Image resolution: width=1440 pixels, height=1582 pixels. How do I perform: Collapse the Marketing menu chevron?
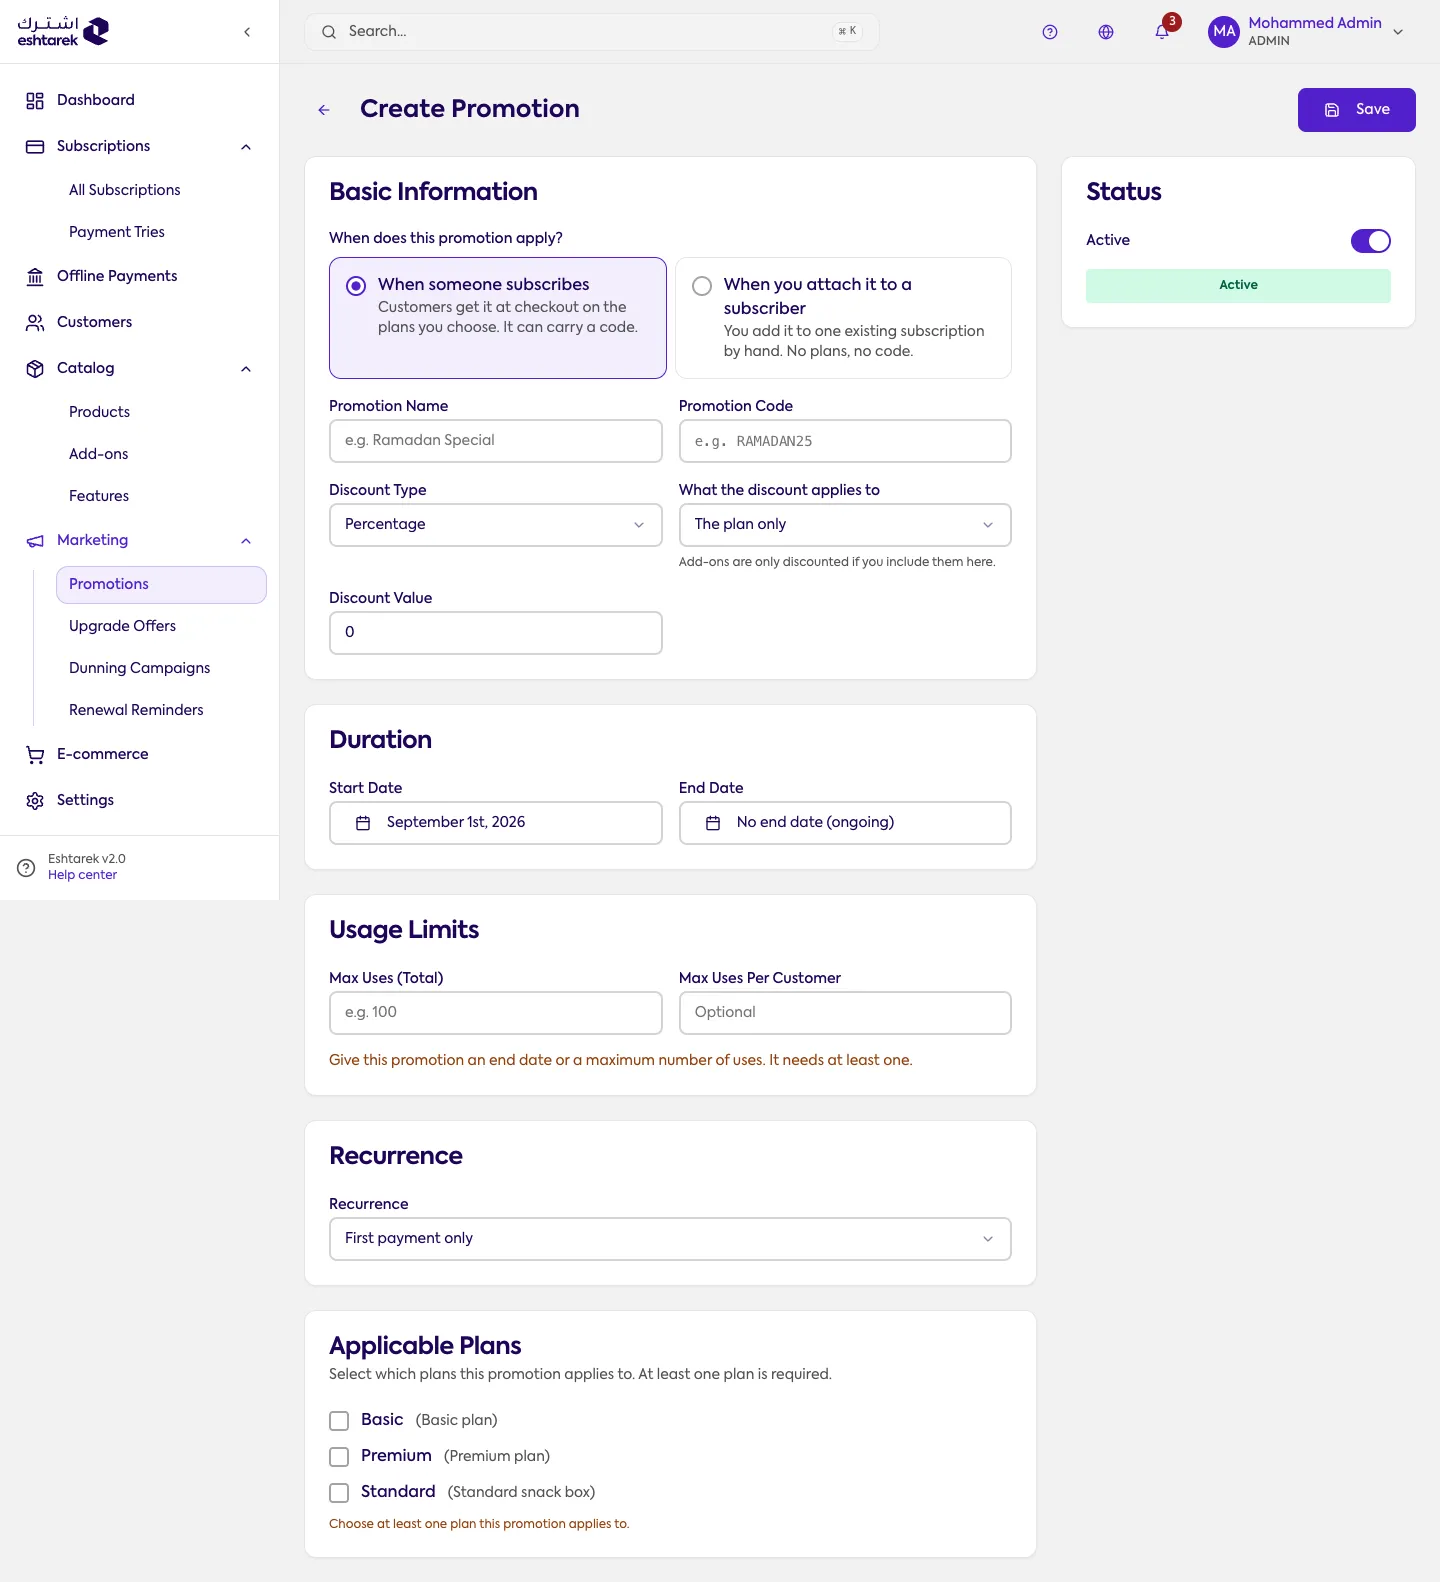click(x=246, y=541)
